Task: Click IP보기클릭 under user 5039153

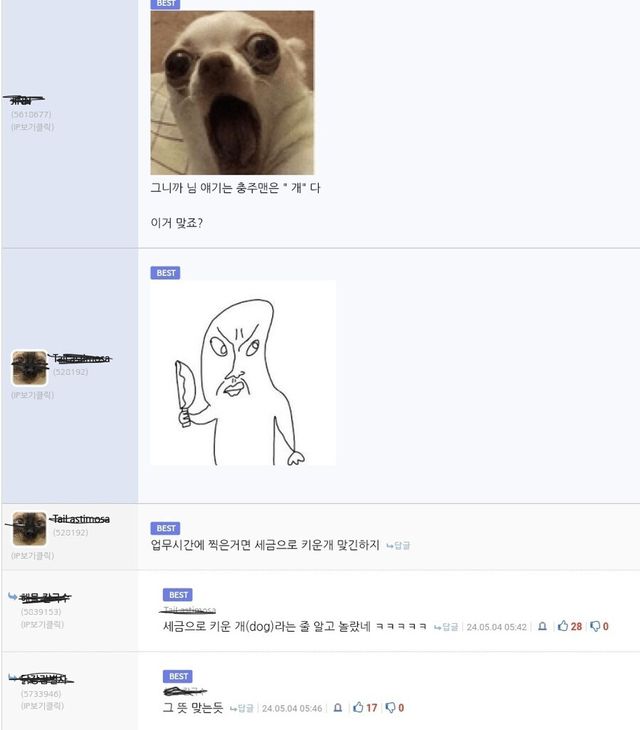Action: (x=42, y=624)
